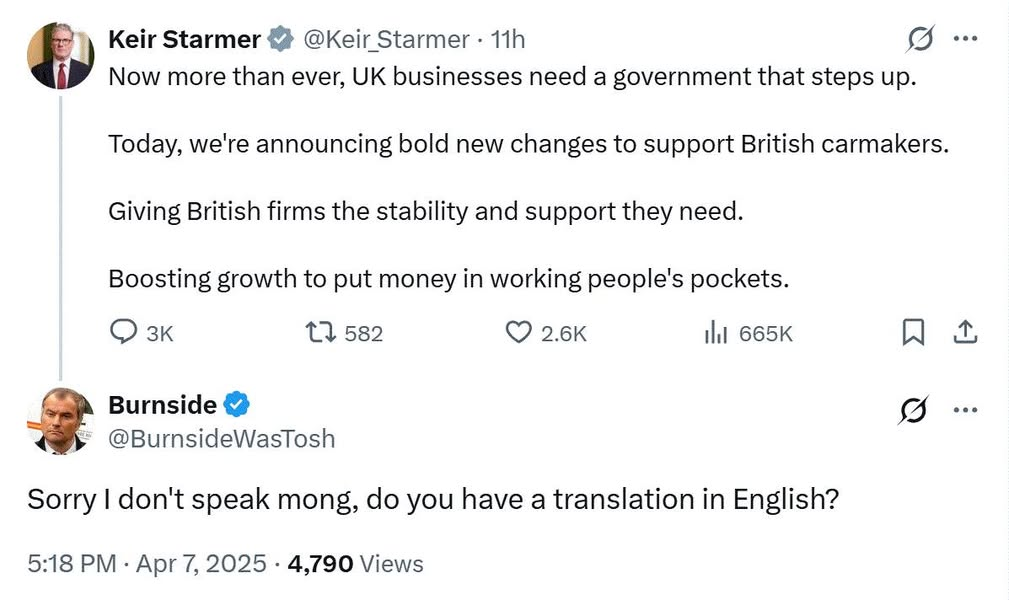Viewport: 1009px width, 600px height.
Task: Like Keir Starmer's tweet via heart icon
Action: pyautogui.click(x=518, y=333)
